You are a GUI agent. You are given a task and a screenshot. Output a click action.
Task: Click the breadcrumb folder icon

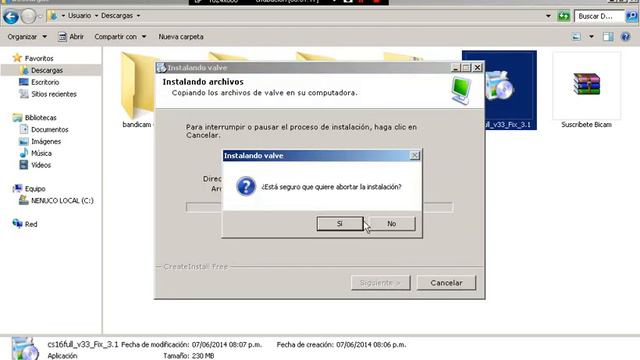(52, 16)
